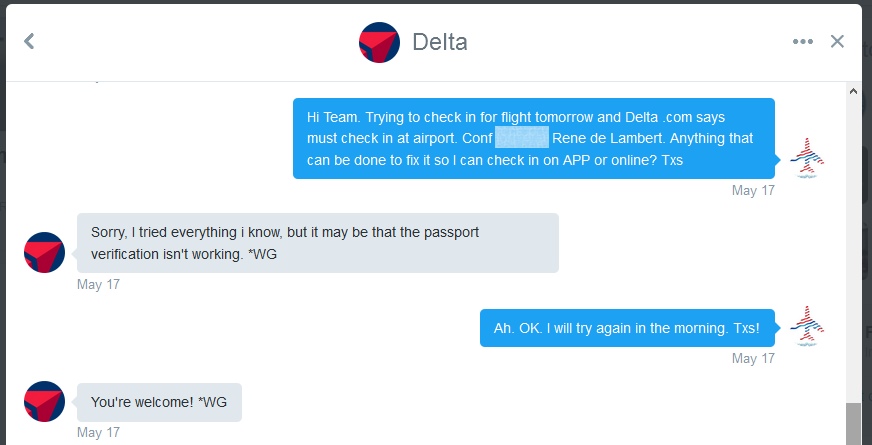Viewport: 872px width, 445px height.
Task: Select the "Hi Team" check-in message bubble
Action: click(533, 138)
